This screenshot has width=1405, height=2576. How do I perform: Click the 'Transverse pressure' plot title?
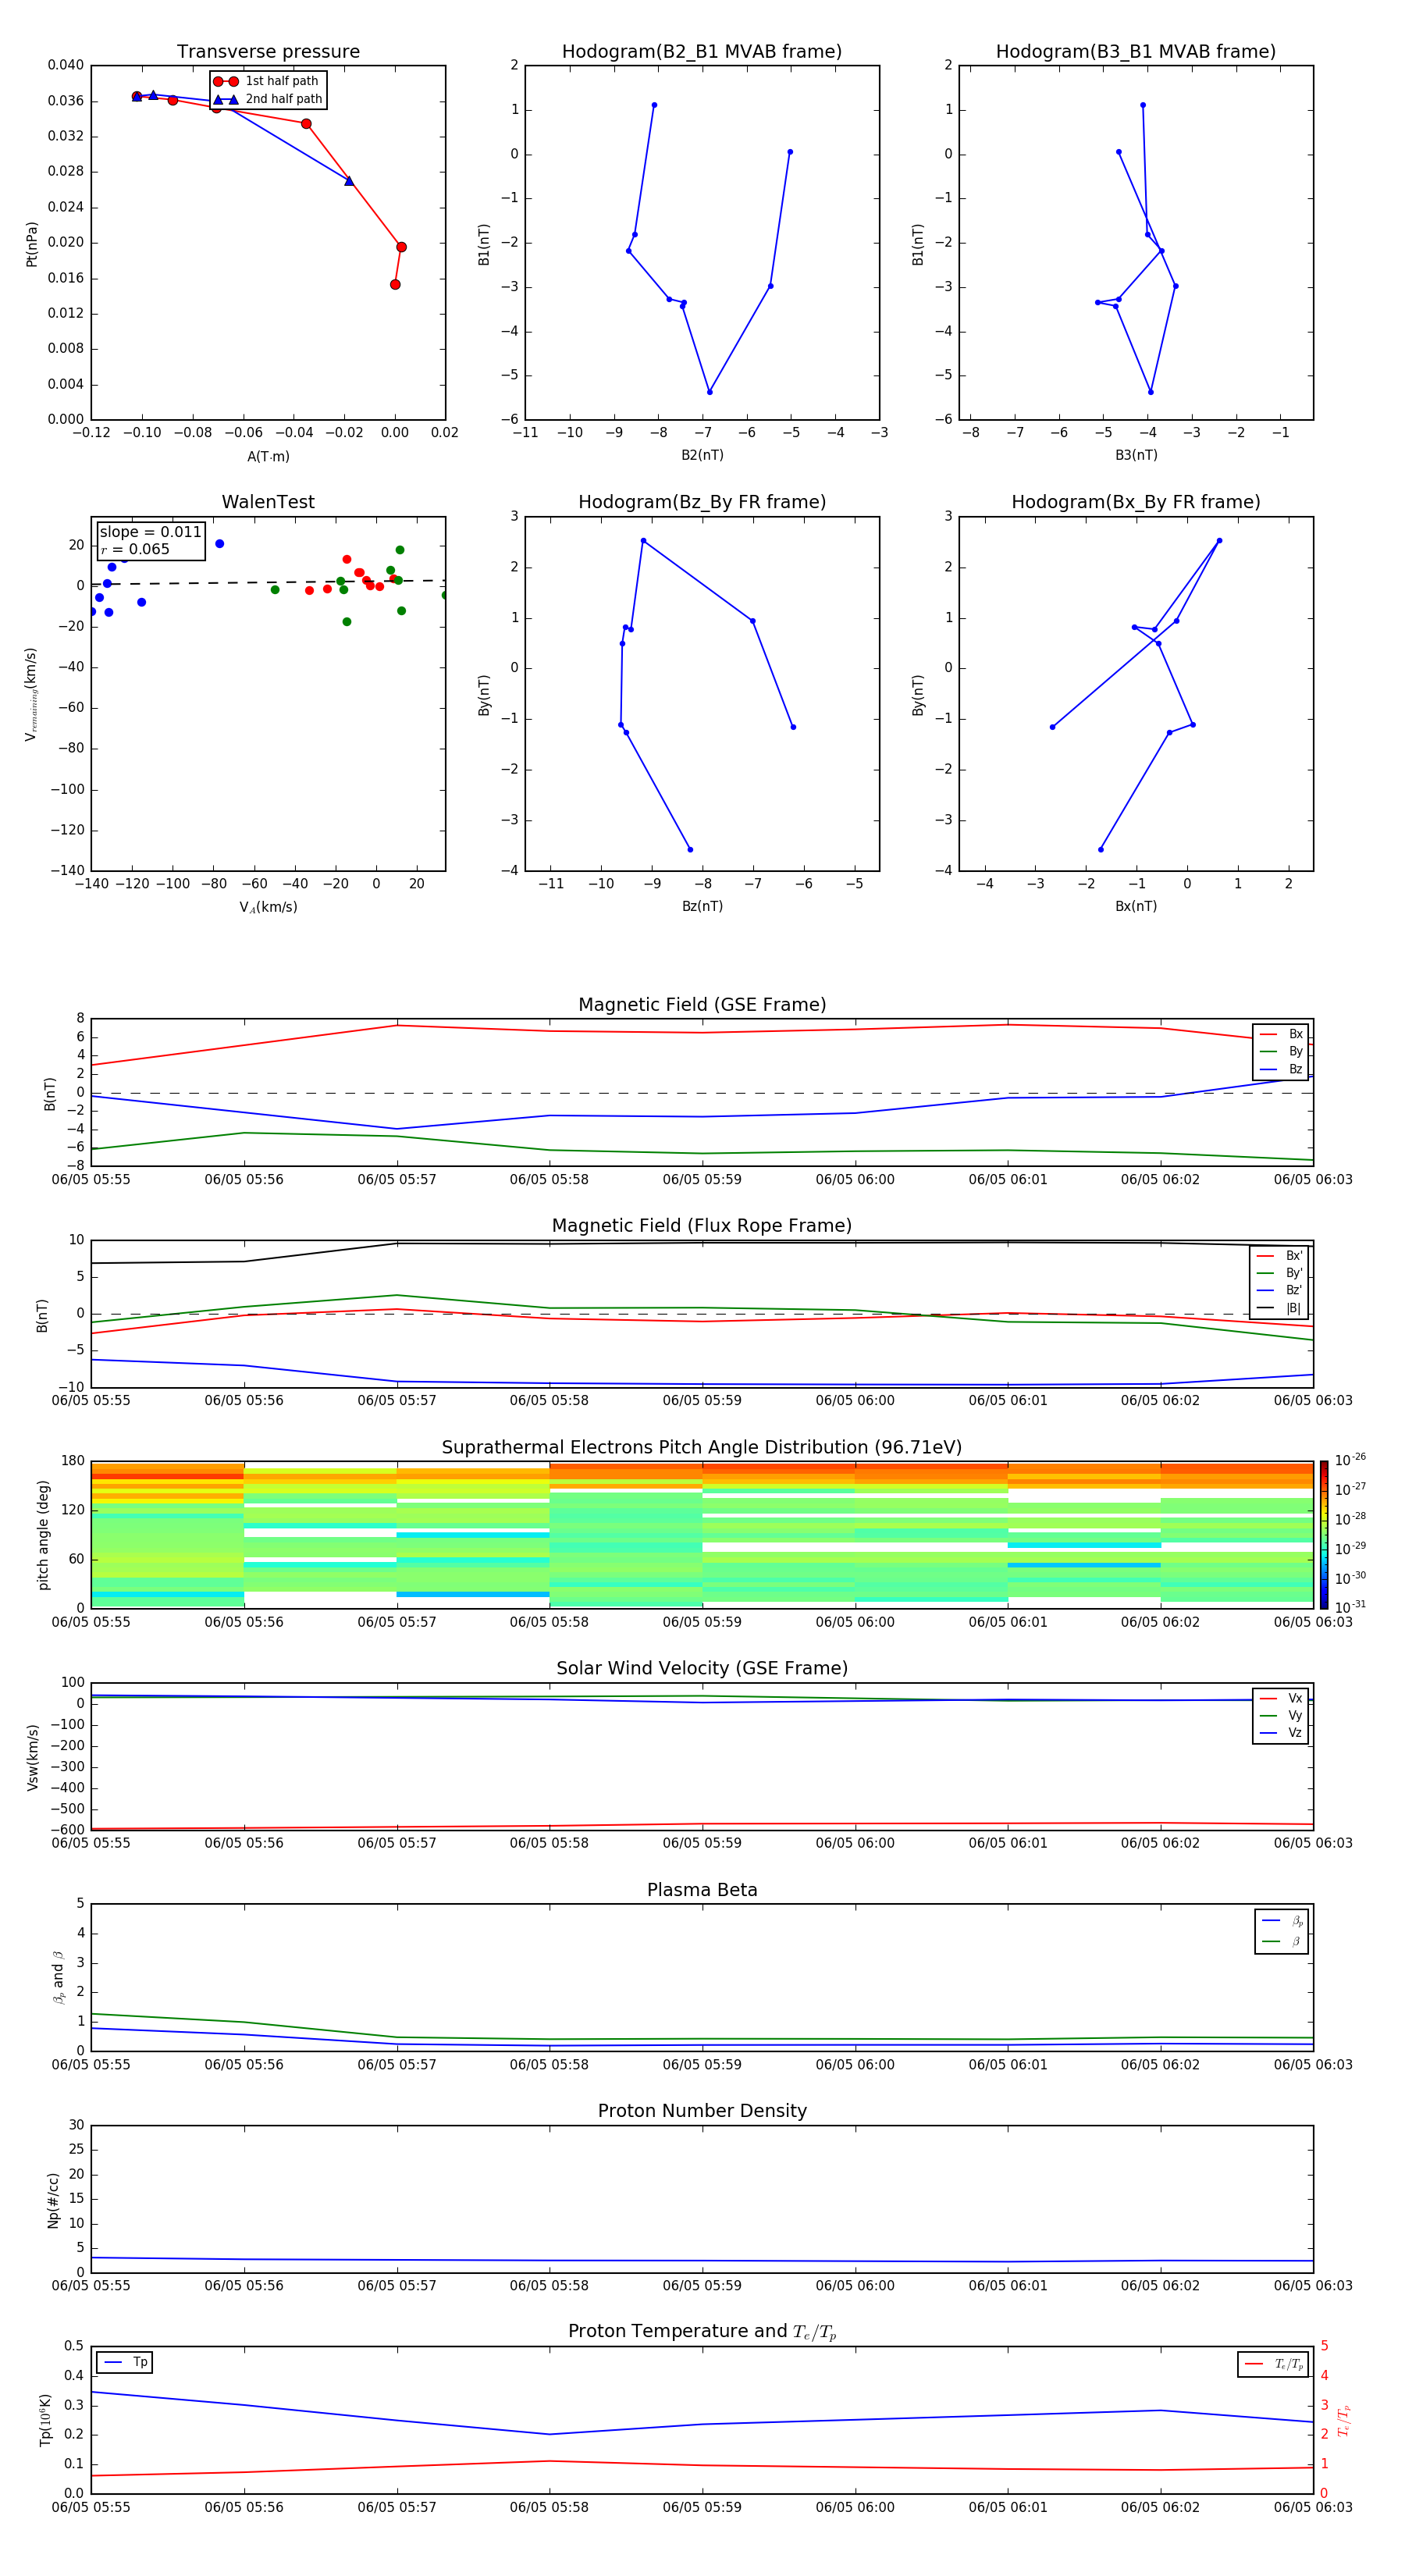(x=268, y=52)
